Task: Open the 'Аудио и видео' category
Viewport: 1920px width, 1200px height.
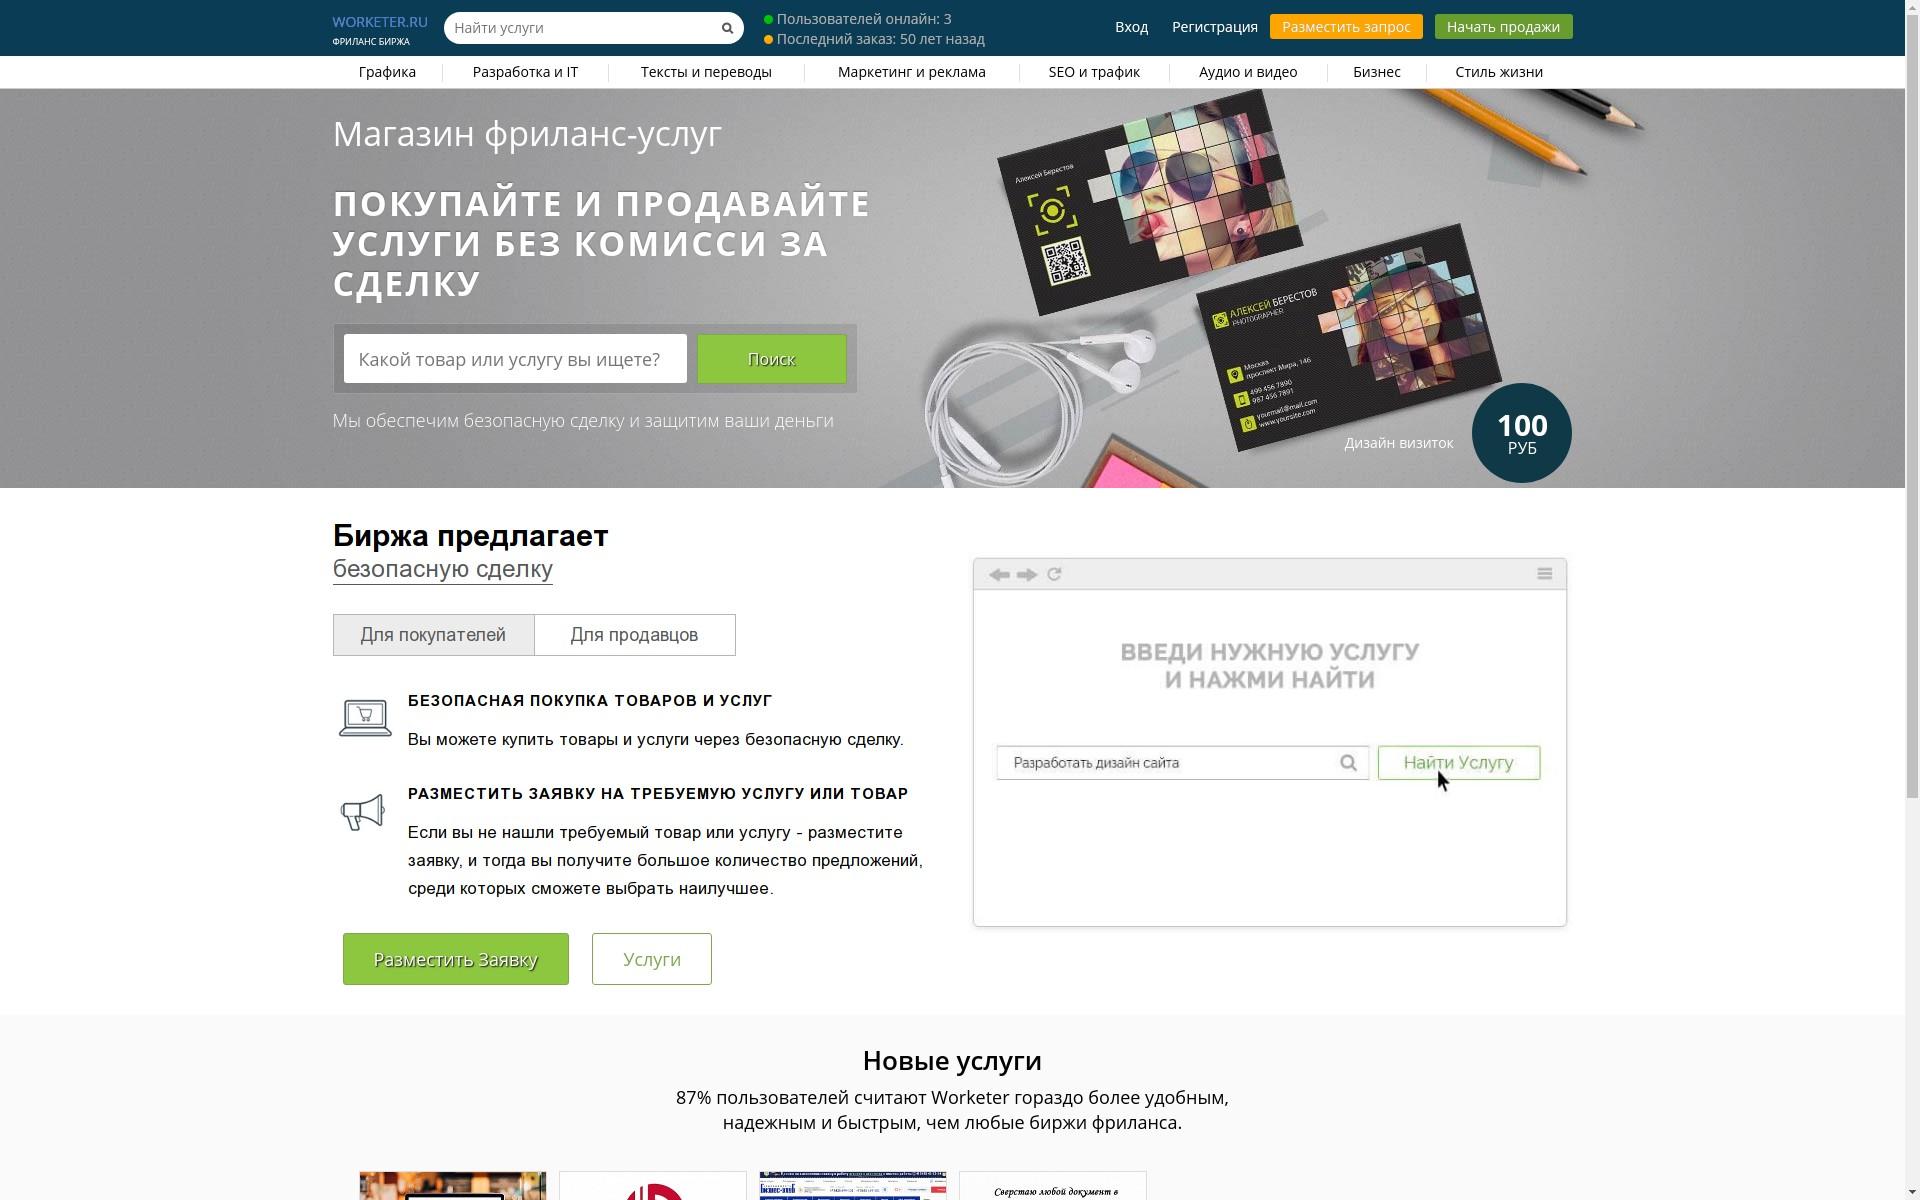Action: coord(1248,71)
